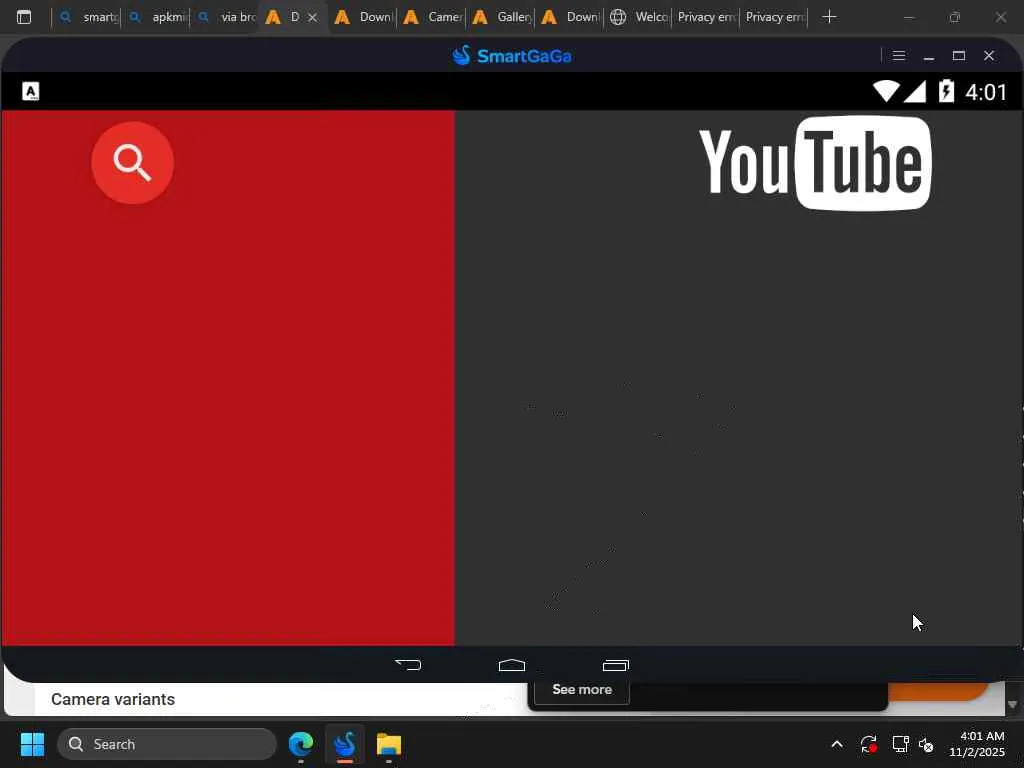Click the YouTube logo
The width and height of the screenshot is (1024, 768).
pos(815,163)
